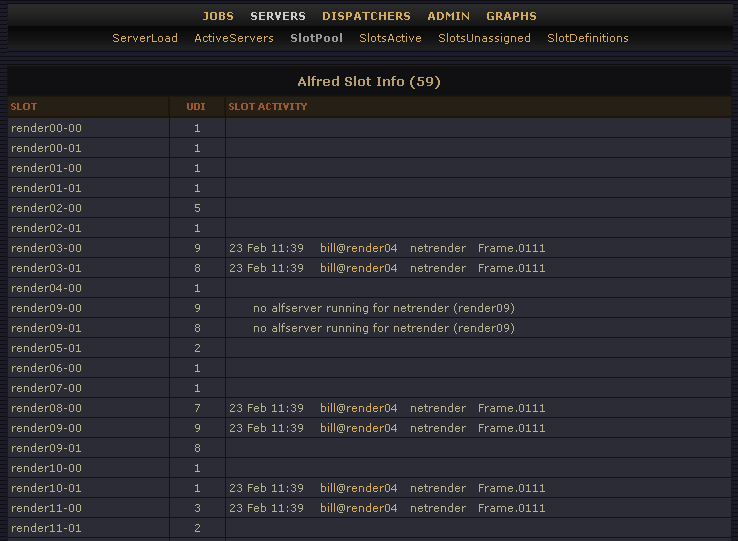The height and width of the screenshot is (541, 738).
Task: Click the render02-00 slot link
Action: coord(46,208)
